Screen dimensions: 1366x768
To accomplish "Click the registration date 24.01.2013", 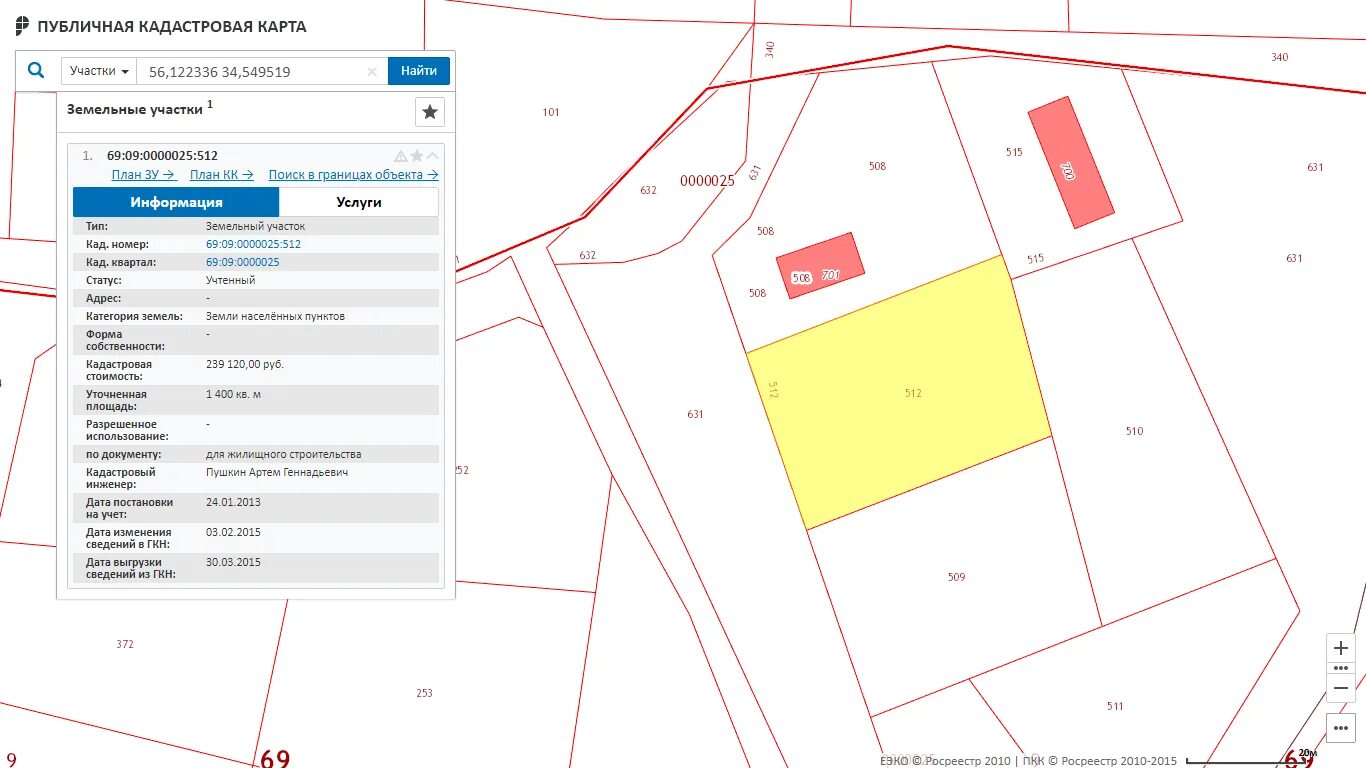I will [232, 502].
